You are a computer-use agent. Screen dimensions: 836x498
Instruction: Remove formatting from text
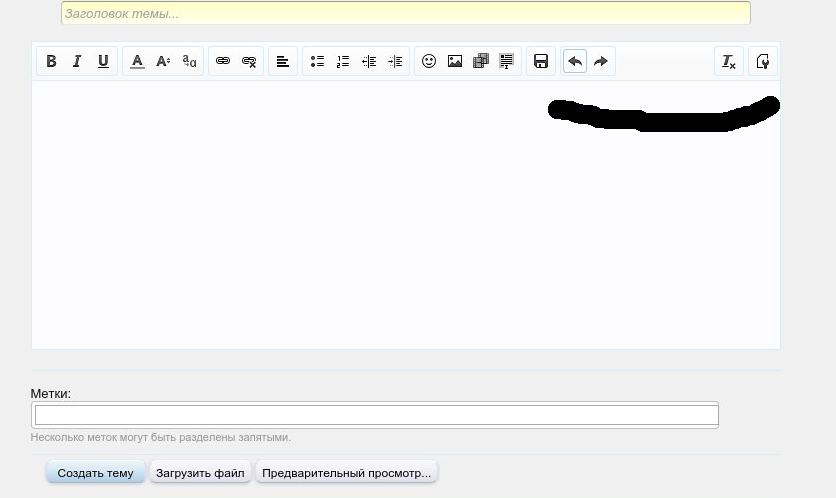[x=729, y=61]
